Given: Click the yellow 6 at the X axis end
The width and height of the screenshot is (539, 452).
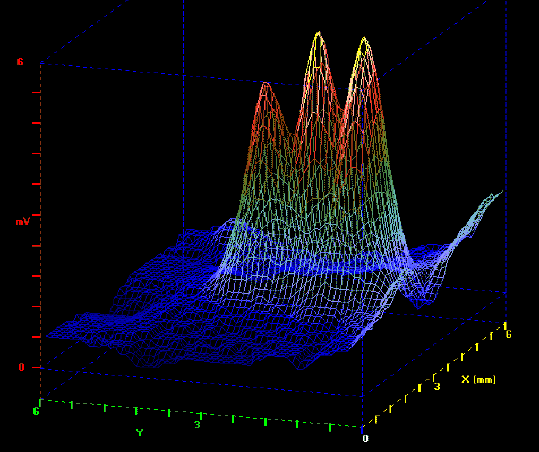Looking at the screenshot, I should (508, 334).
